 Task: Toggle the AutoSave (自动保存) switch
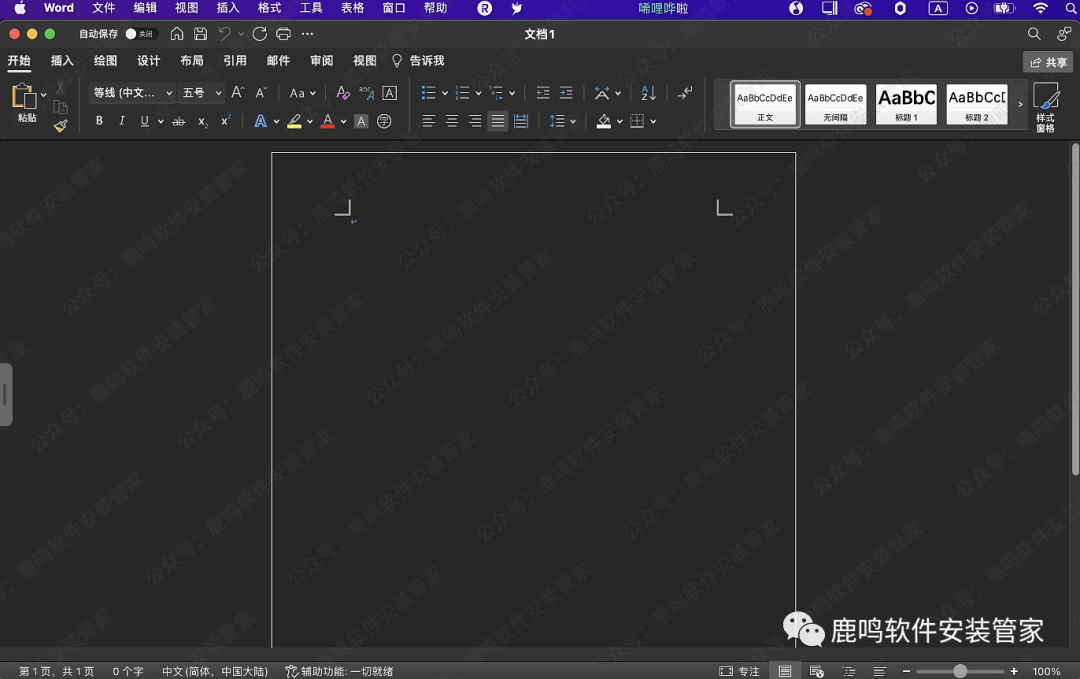point(139,34)
